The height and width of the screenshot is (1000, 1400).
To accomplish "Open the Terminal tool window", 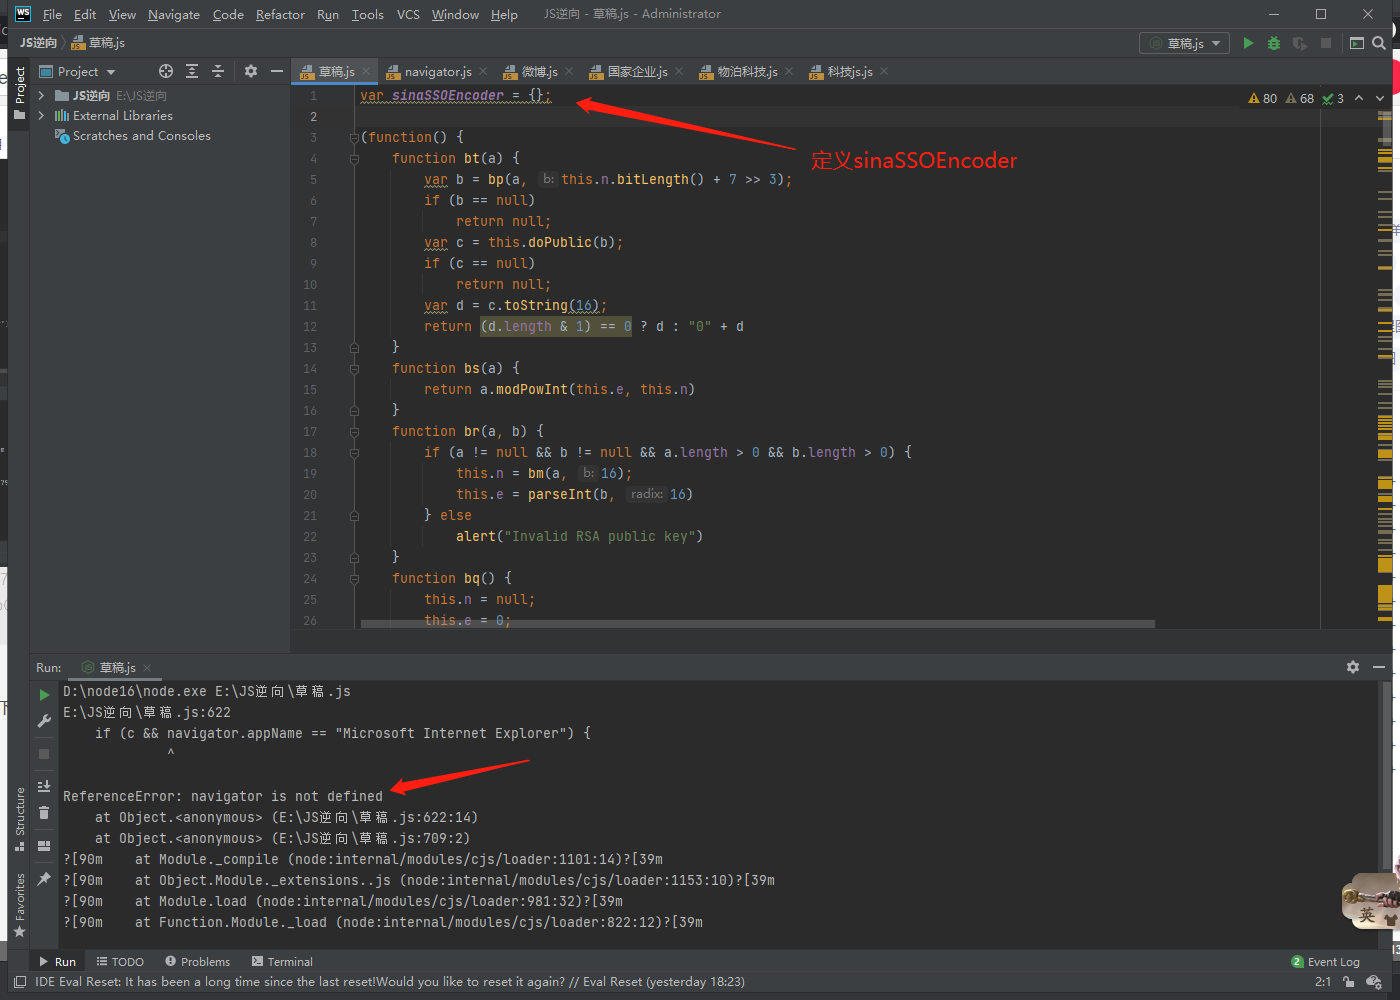I will (282, 962).
